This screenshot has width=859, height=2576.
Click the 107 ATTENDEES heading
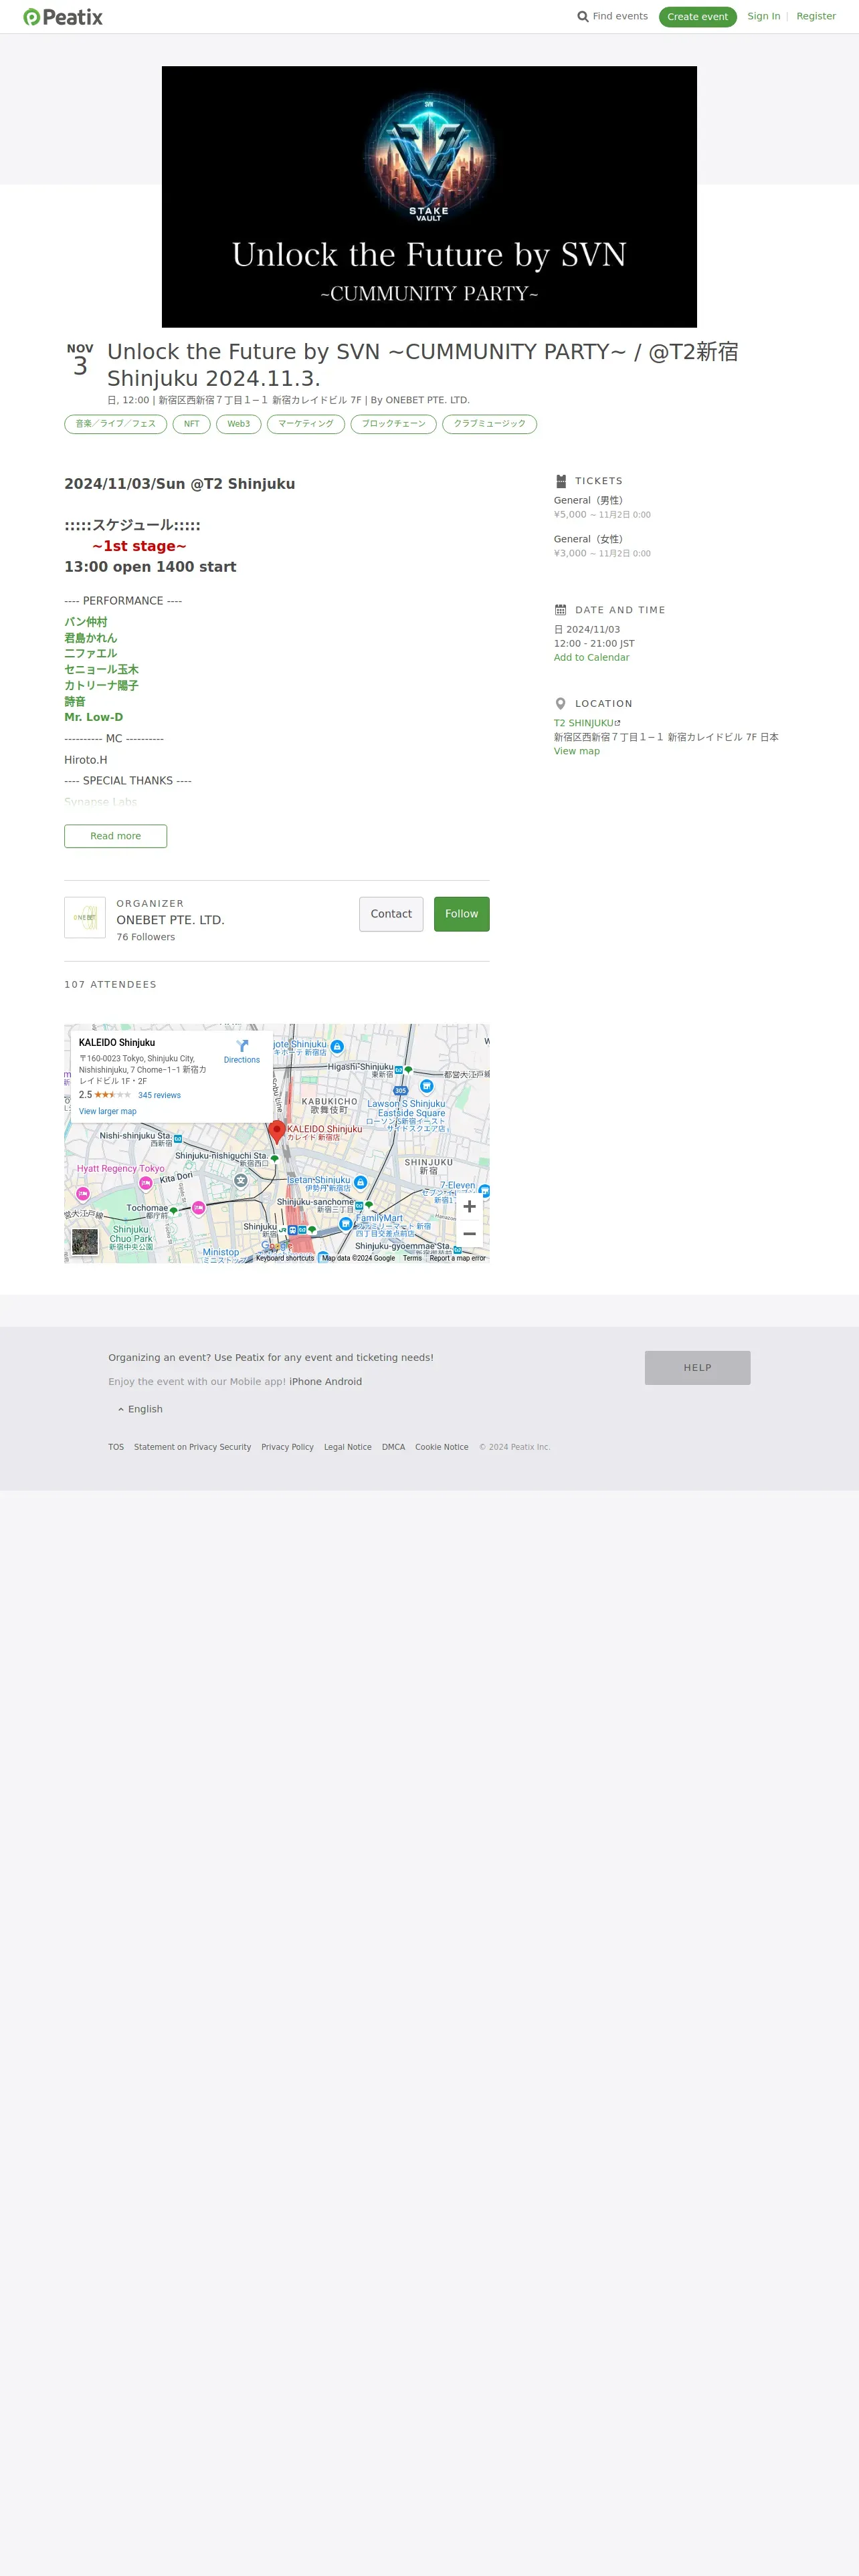[111, 985]
